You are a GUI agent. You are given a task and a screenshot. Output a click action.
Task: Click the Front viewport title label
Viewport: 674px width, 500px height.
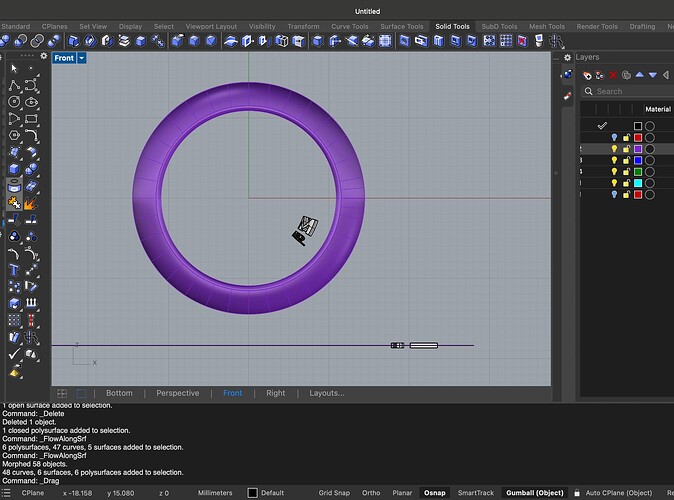pyautogui.click(x=64, y=58)
